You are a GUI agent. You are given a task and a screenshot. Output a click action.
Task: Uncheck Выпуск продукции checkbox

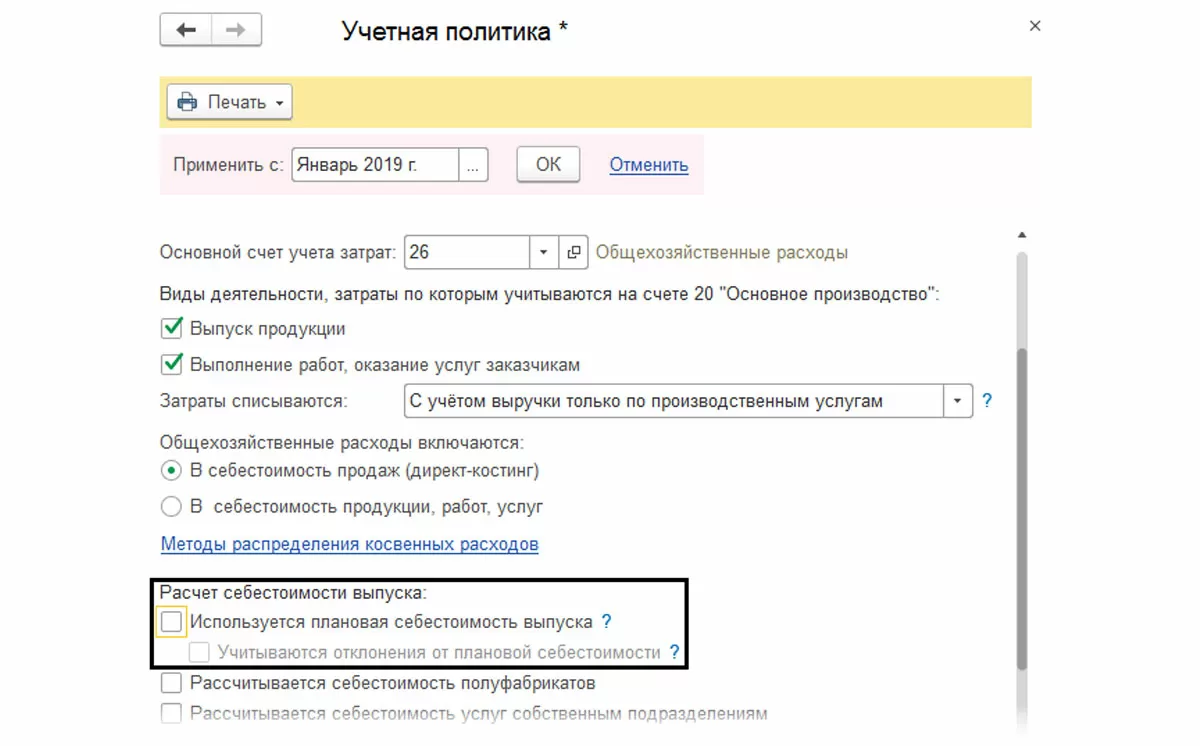[x=172, y=329]
